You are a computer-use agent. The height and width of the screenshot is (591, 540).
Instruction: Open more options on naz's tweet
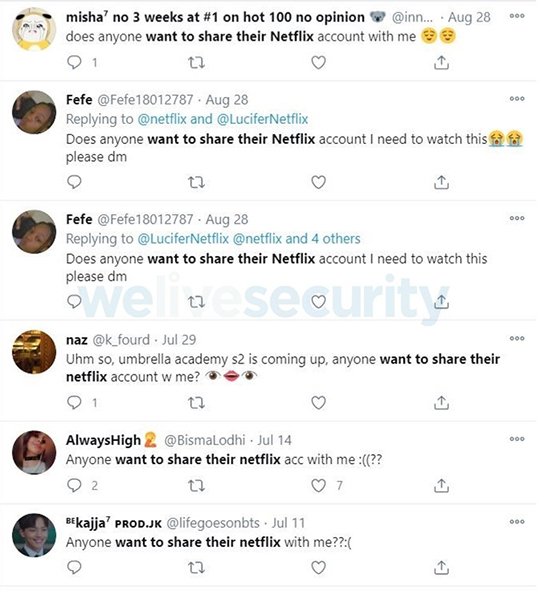517,338
